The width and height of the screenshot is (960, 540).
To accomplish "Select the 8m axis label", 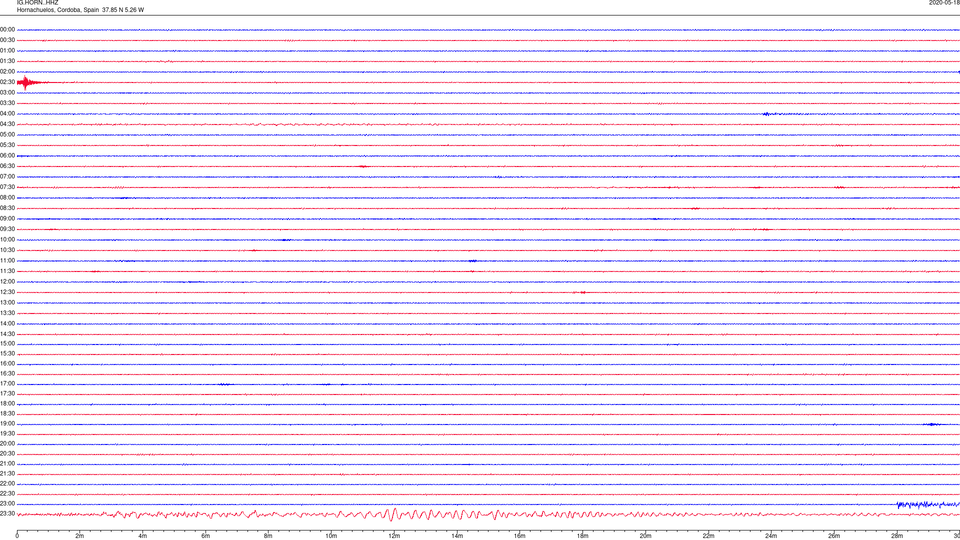I will 268,536.
